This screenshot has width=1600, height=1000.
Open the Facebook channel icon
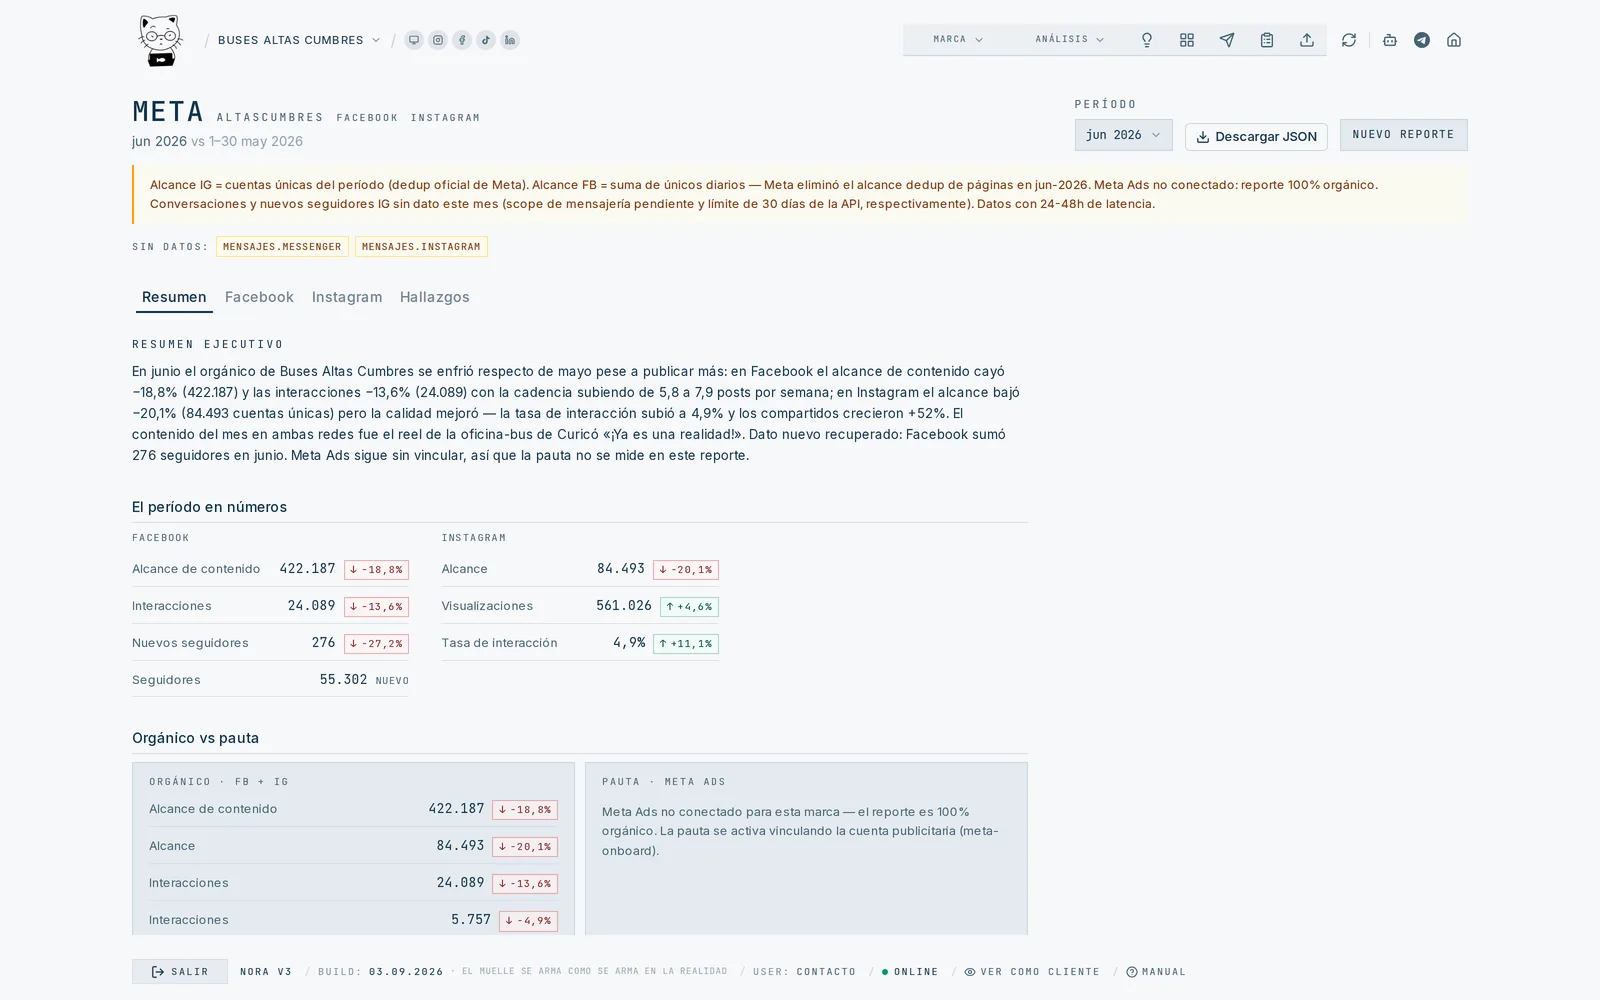462,40
